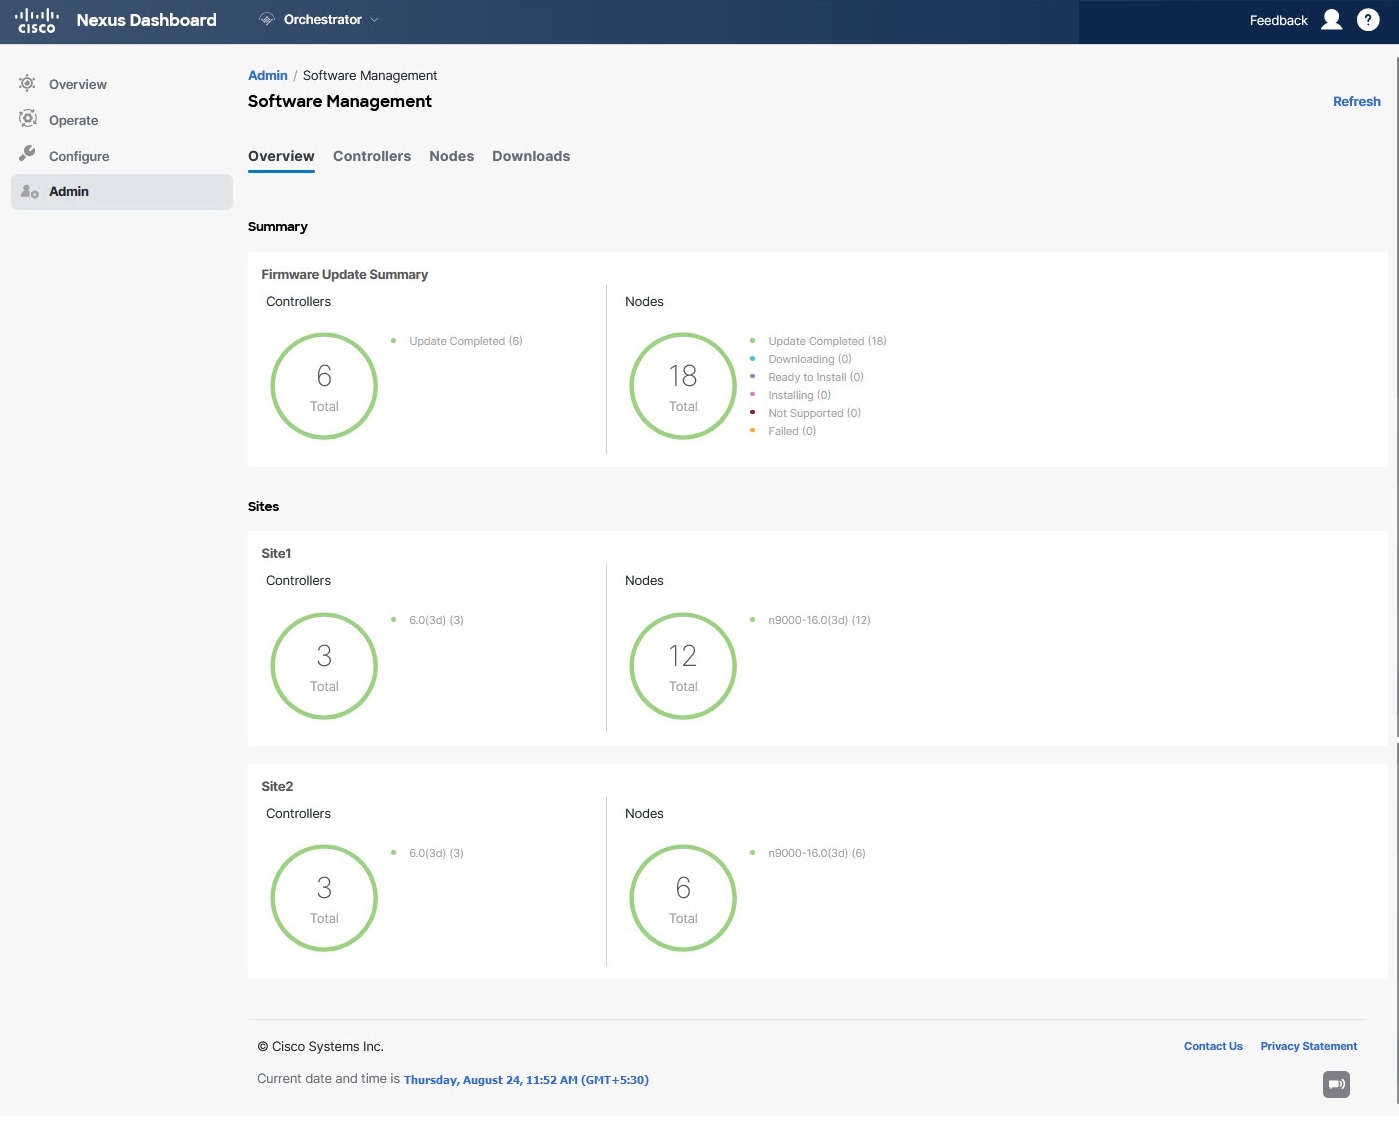Image resolution: width=1399 pixels, height=1121 pixels.
Task: Open the help question mark icon
Action: tap(1368, 20)
